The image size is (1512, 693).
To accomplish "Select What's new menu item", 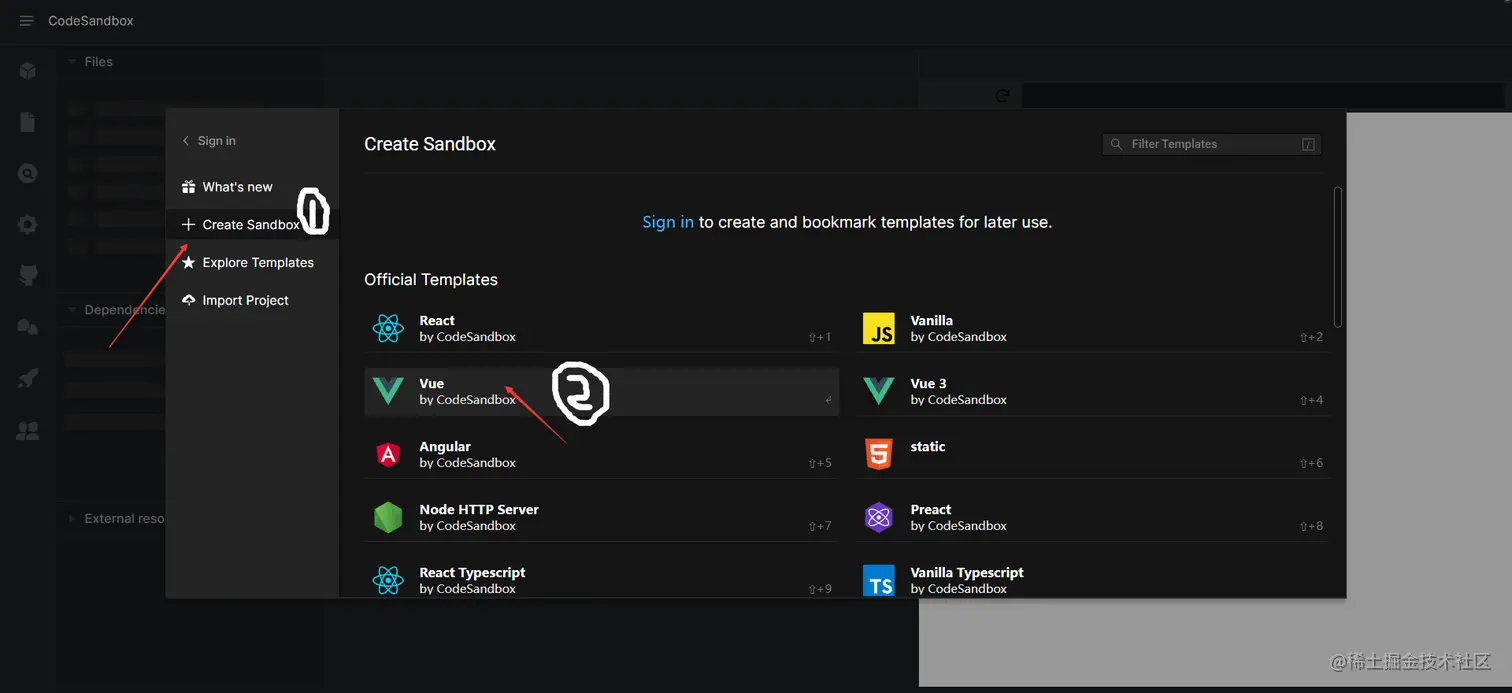I will pyautogui.click(x=237, y=187).
